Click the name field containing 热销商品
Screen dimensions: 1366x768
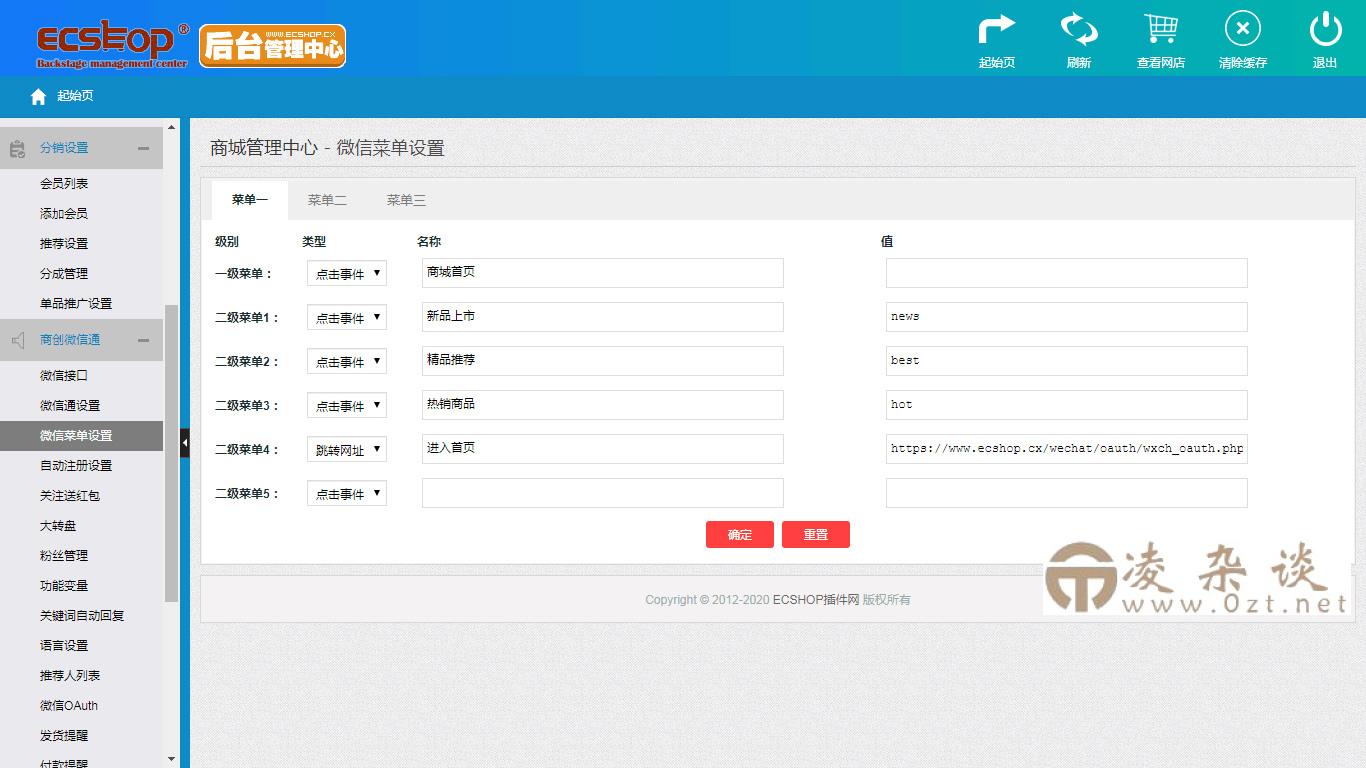[x=603, y=405]
